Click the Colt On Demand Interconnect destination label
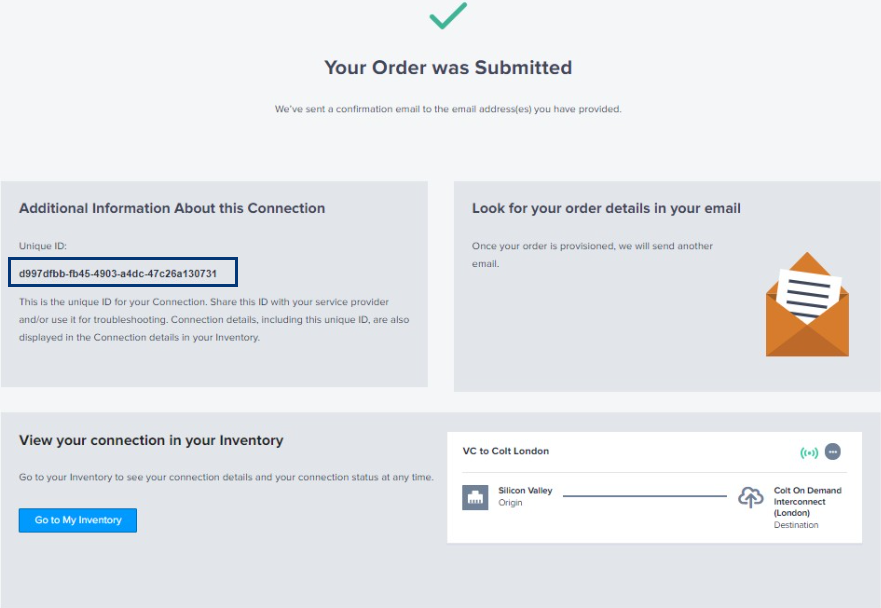The image size is (881, 608). 807,502
